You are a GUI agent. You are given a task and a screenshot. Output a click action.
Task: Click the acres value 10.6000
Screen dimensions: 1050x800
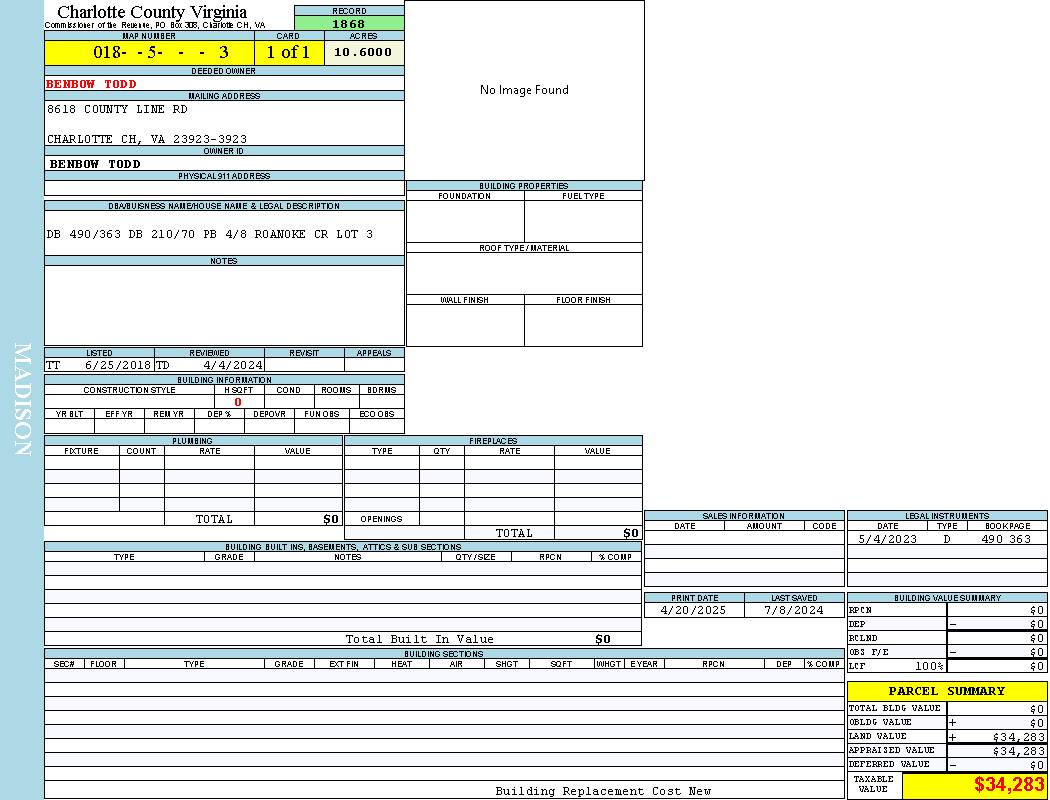tap(363, 52)
